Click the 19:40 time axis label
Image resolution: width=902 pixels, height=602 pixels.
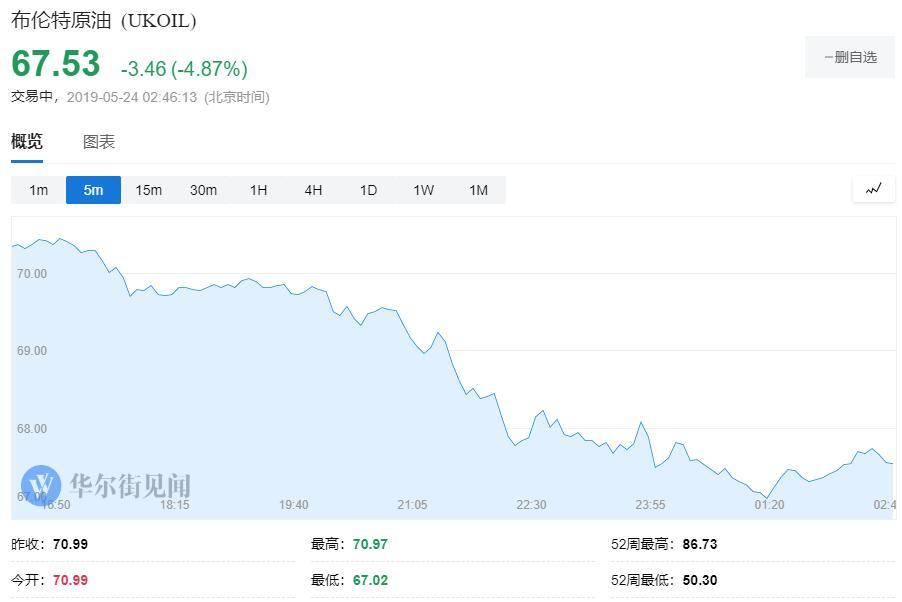point(293,505)
